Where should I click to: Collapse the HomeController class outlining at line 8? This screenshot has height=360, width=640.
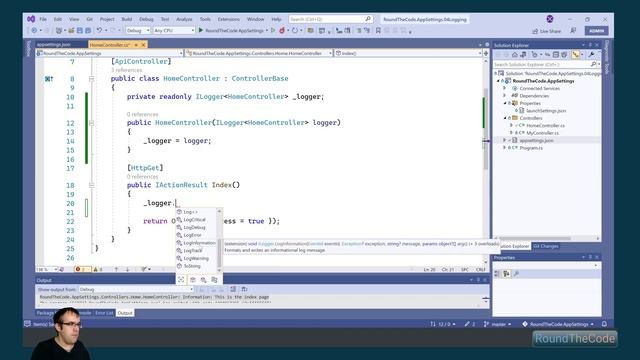(x=91, y=78)
